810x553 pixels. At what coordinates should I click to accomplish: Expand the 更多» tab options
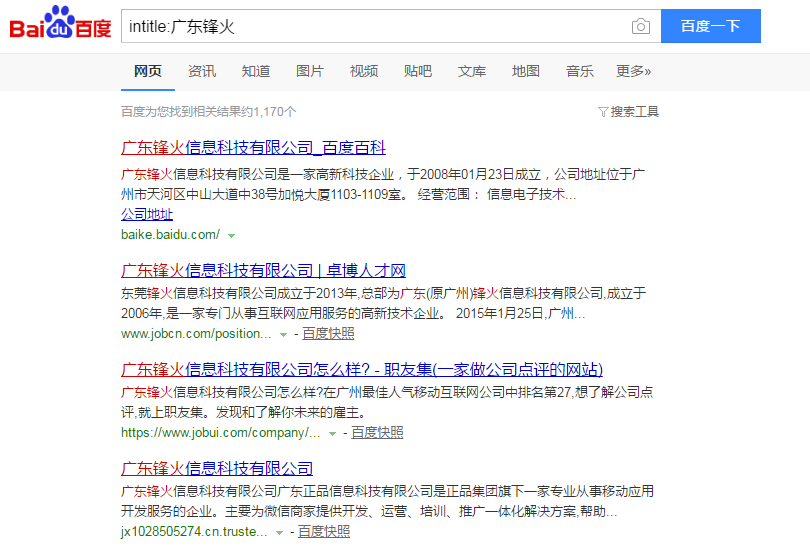633,71
